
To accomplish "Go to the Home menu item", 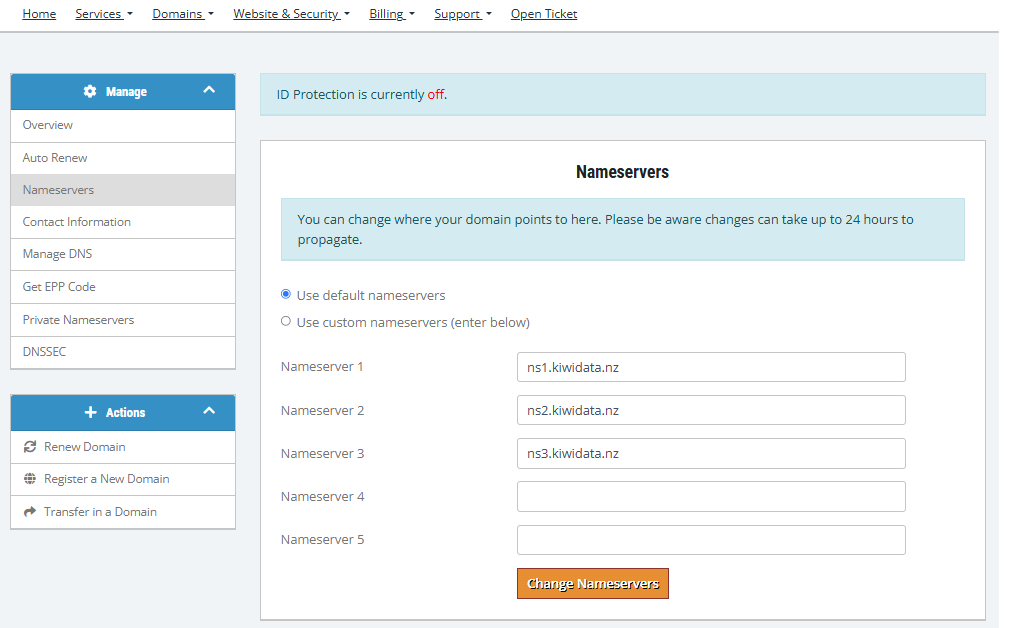I will (39, 14).
